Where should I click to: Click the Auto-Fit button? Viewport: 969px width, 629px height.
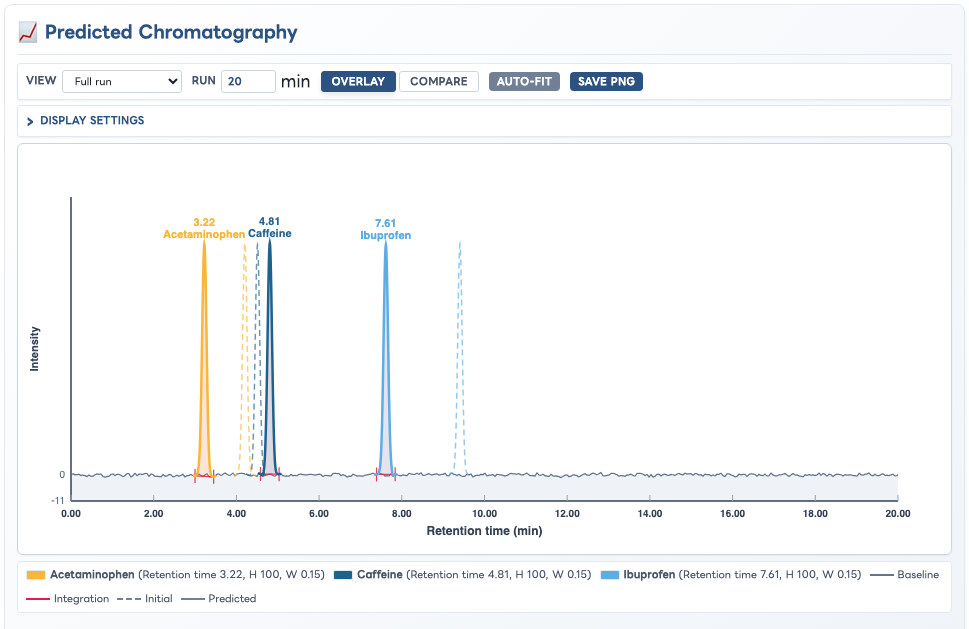pyautogui.click(x=524, y=82)
